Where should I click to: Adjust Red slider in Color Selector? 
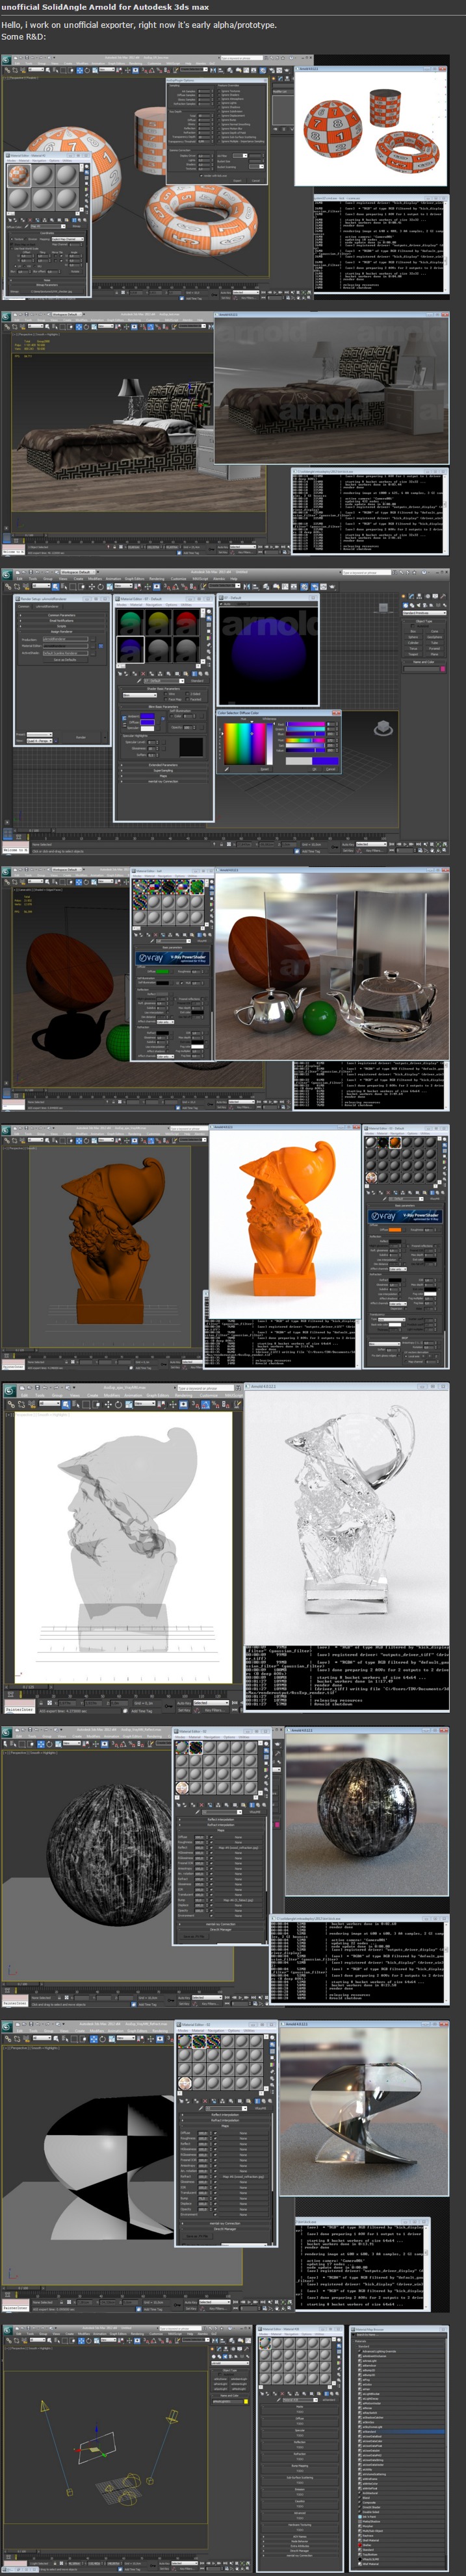[x=306, y=724]
